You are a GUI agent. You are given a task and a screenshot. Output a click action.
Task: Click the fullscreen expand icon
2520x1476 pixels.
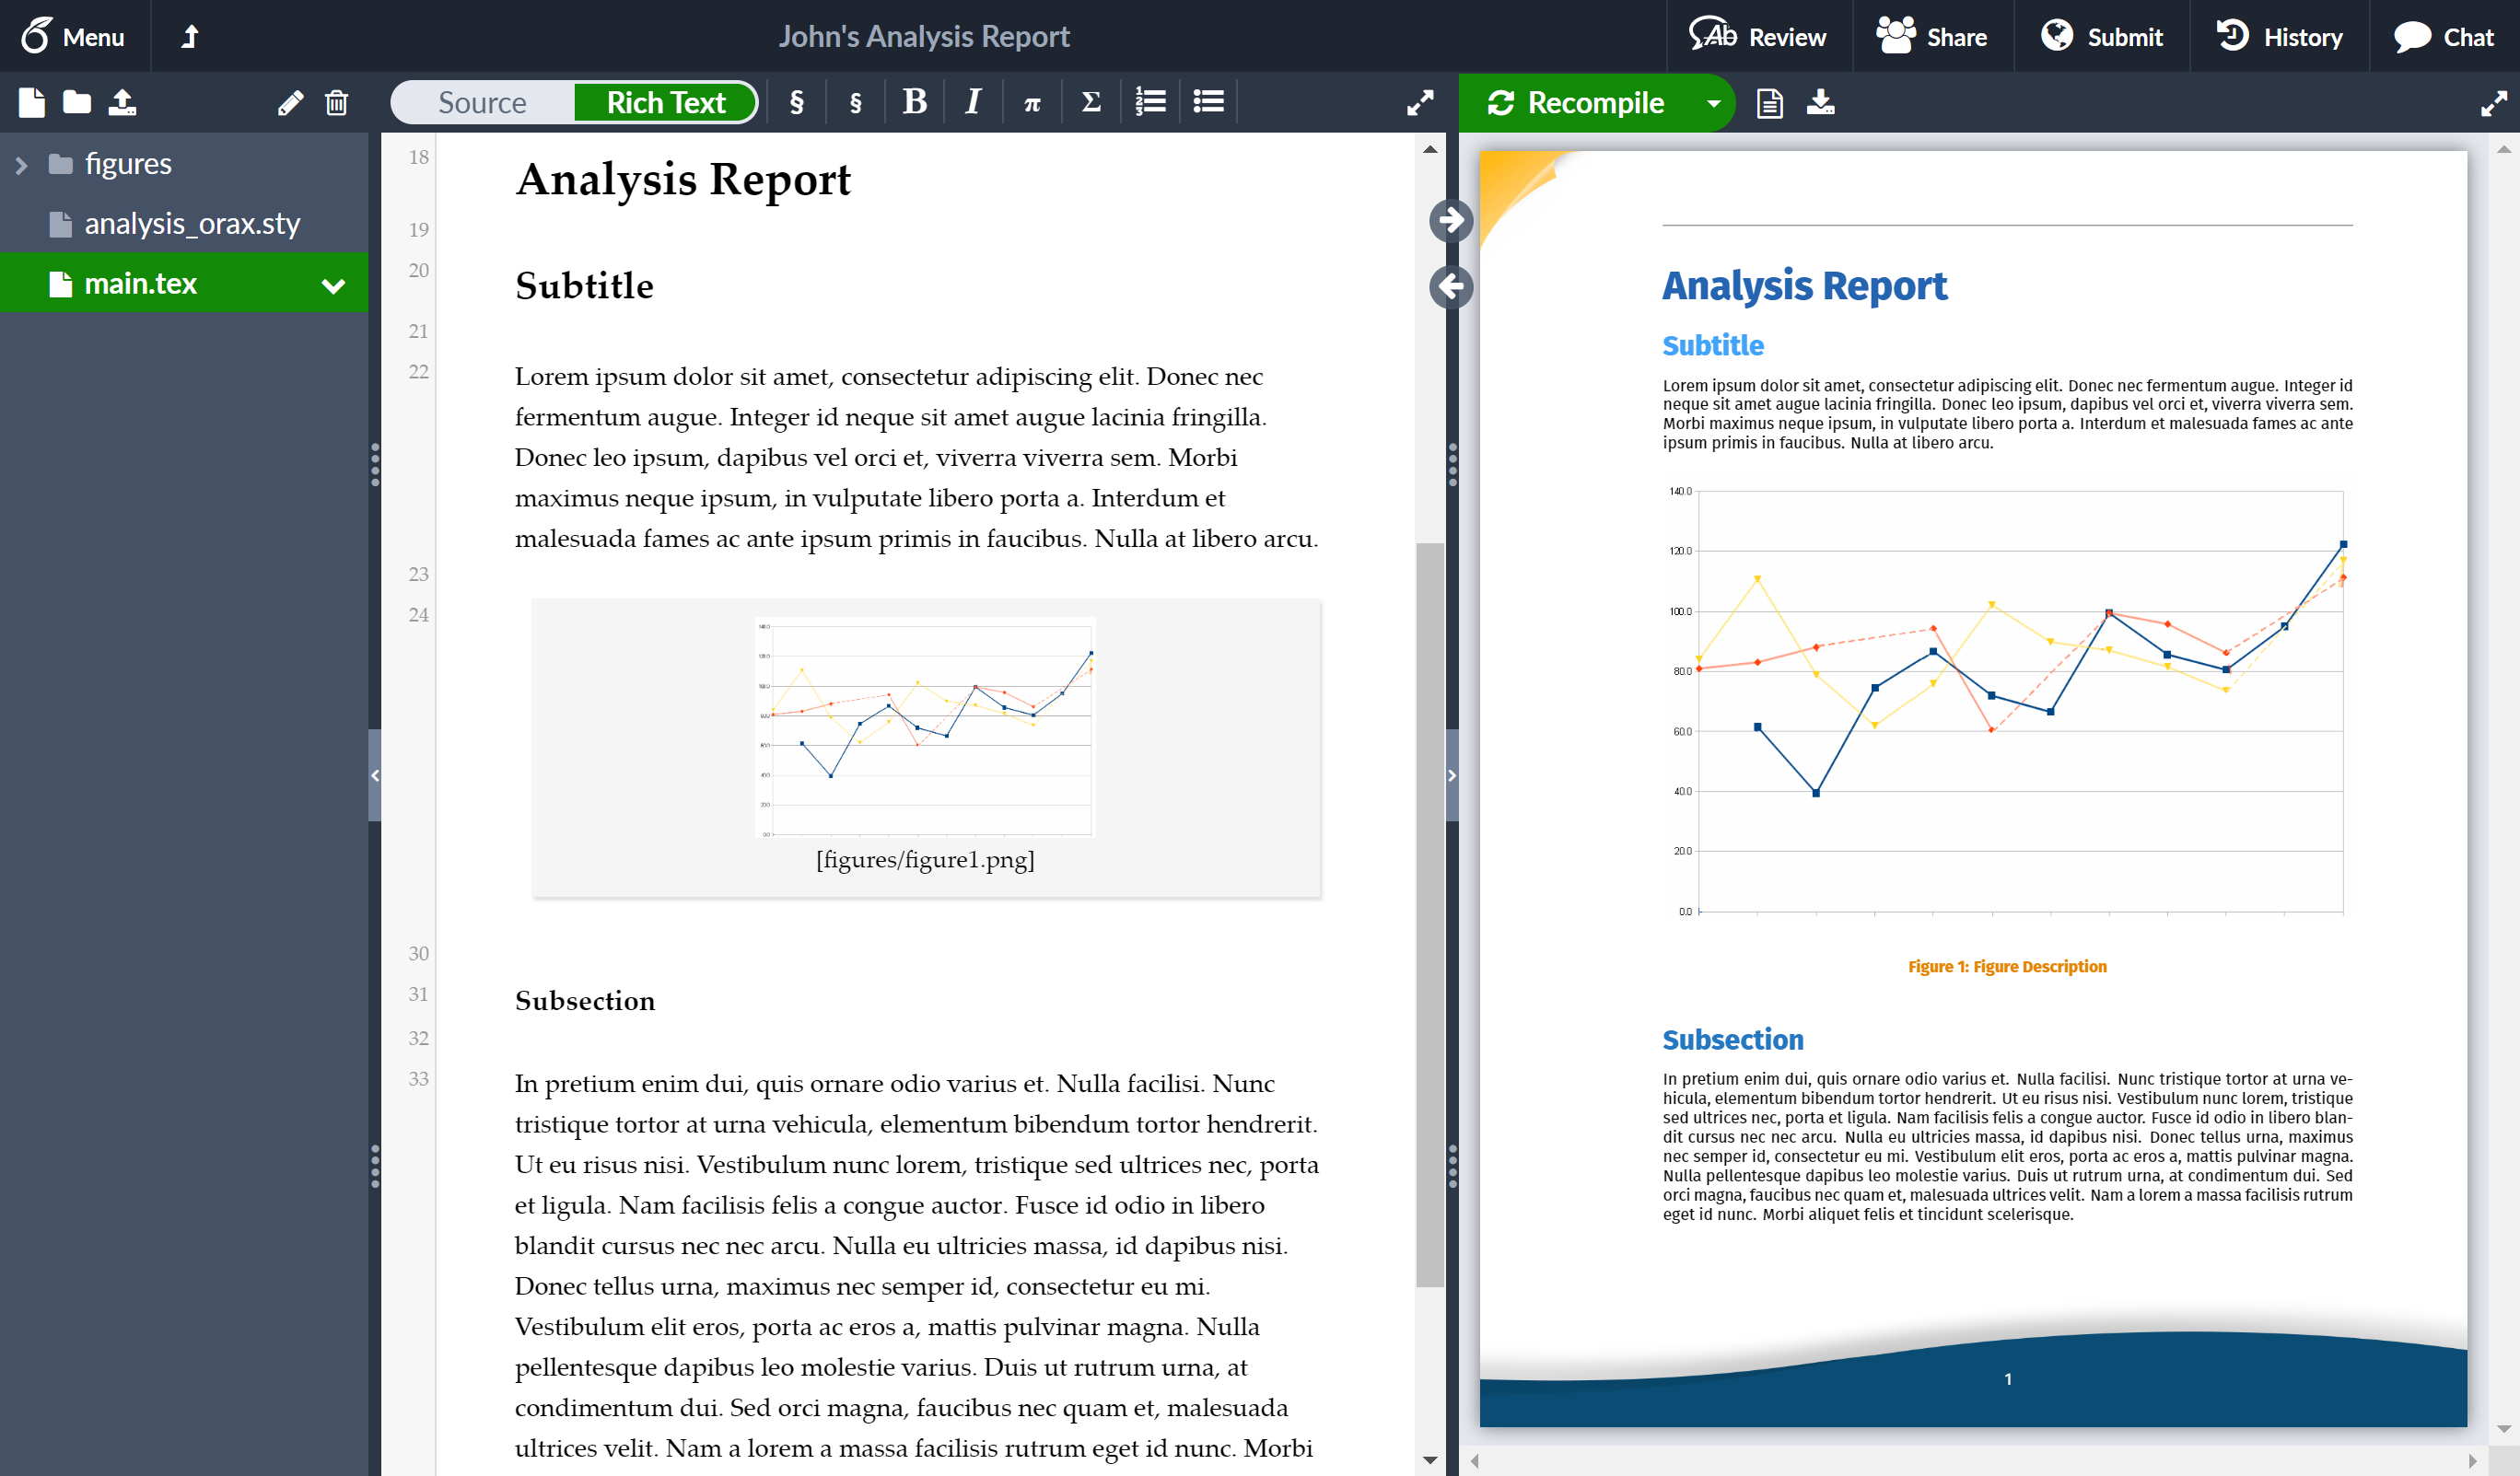(x=1420, y=102)
